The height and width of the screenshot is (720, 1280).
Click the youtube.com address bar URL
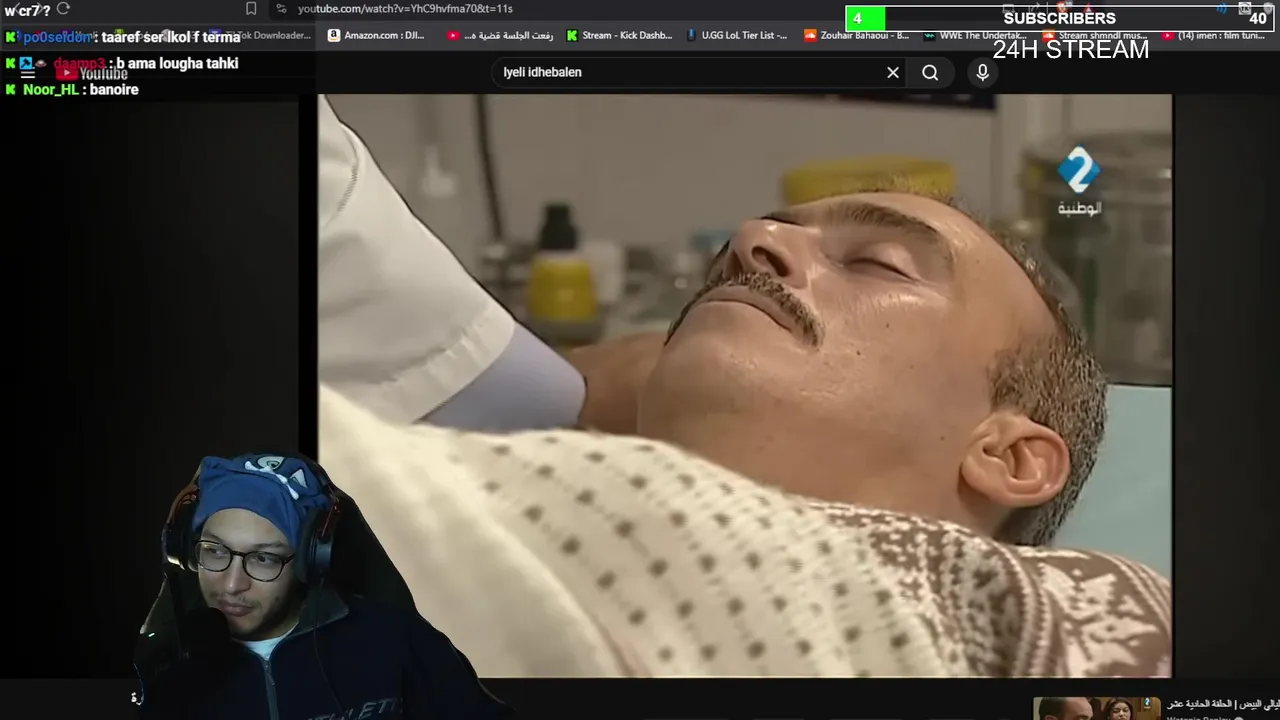point(405,9)
